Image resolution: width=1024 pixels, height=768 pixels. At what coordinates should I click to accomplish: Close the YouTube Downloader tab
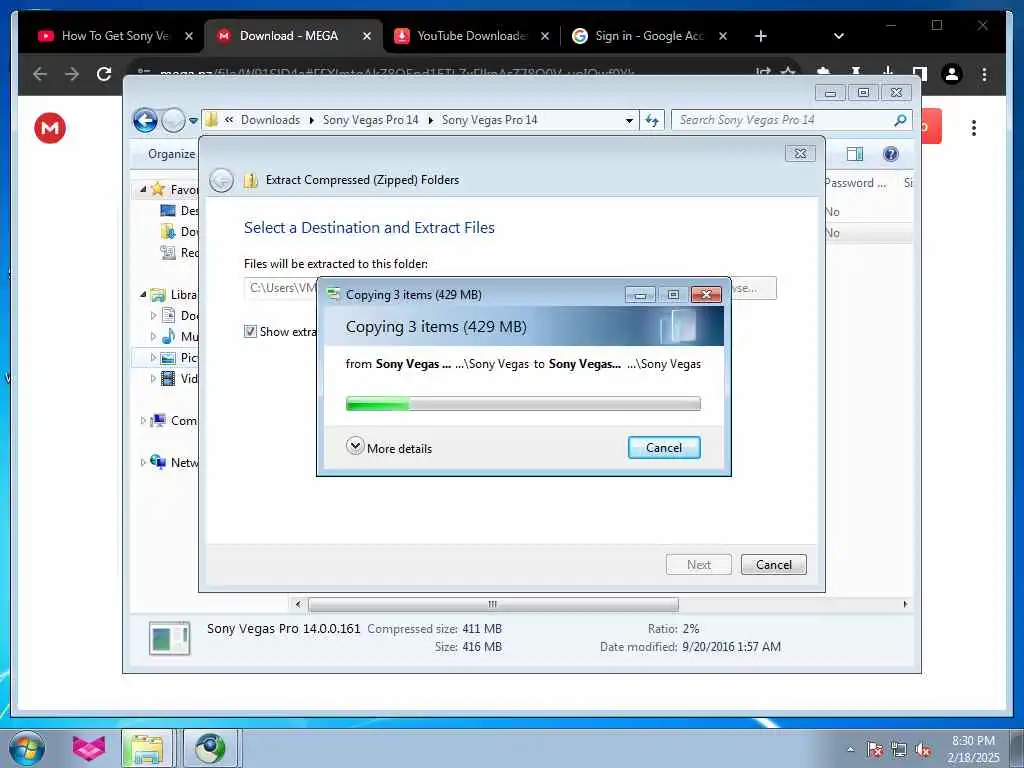click(545, 36)
